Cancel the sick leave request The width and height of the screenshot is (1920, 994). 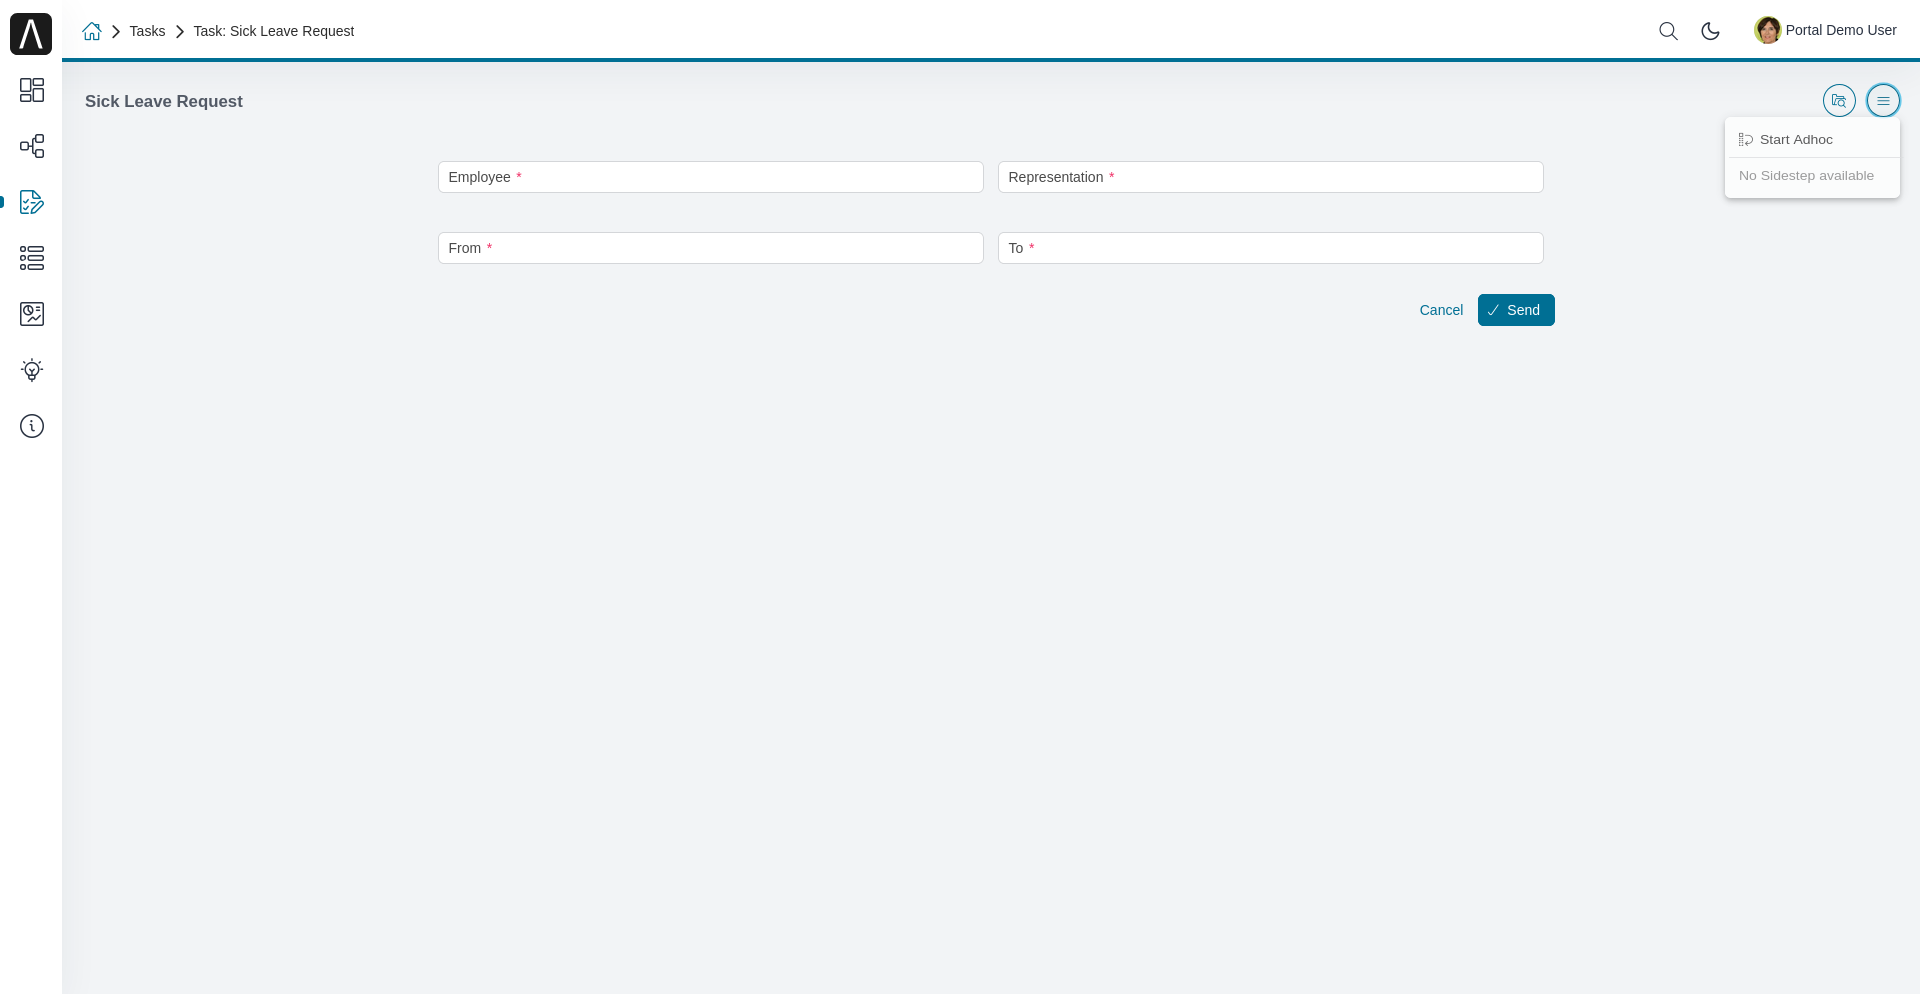pyautogui.click(x=1441, y=310)
